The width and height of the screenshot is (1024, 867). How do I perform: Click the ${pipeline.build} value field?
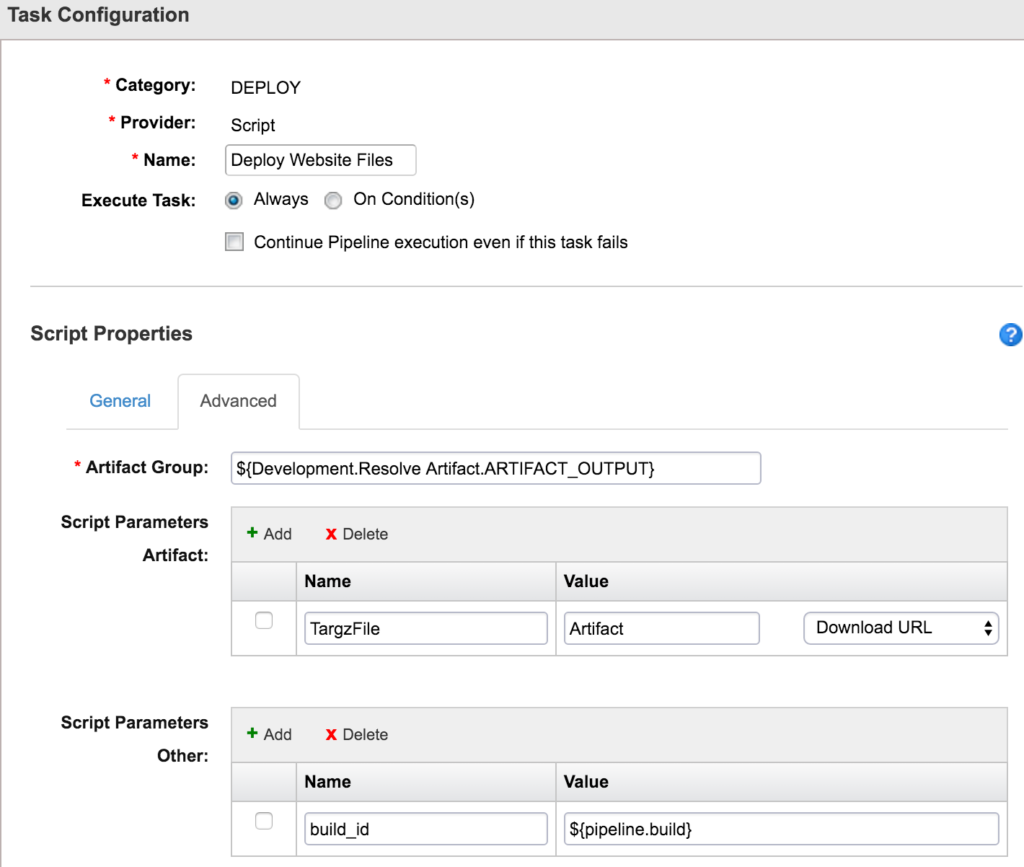pyautogui.click(x=781, y=828)
